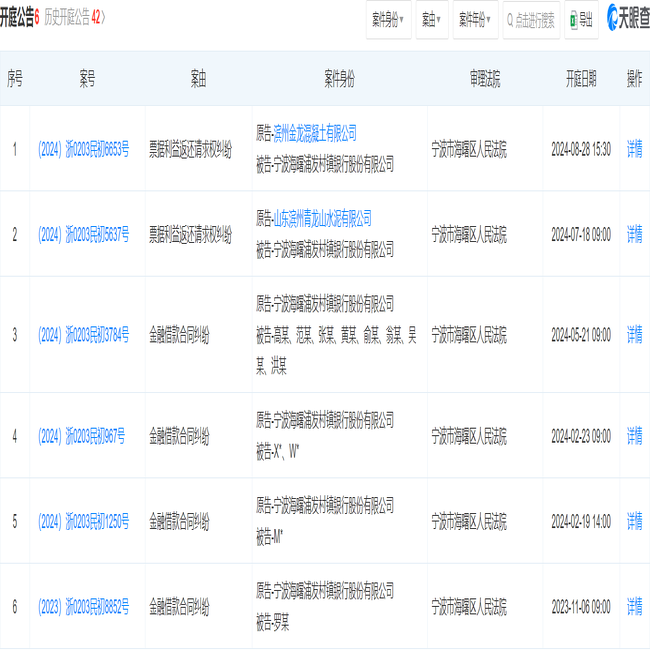Screen dimensions: 650x650
Task: Click the 案由 column header
Action: tap(199, 78)
